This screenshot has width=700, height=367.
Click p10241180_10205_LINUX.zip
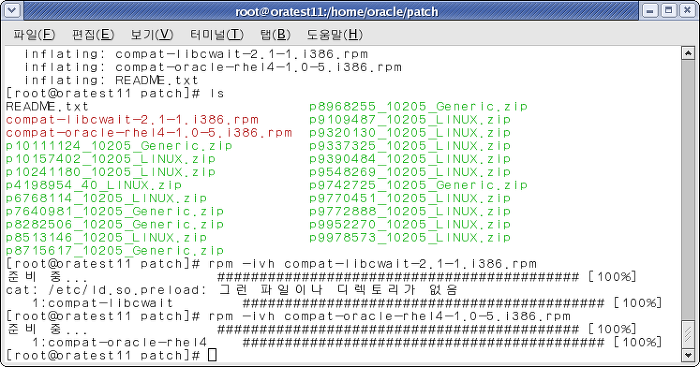click(x=111, y=172)
